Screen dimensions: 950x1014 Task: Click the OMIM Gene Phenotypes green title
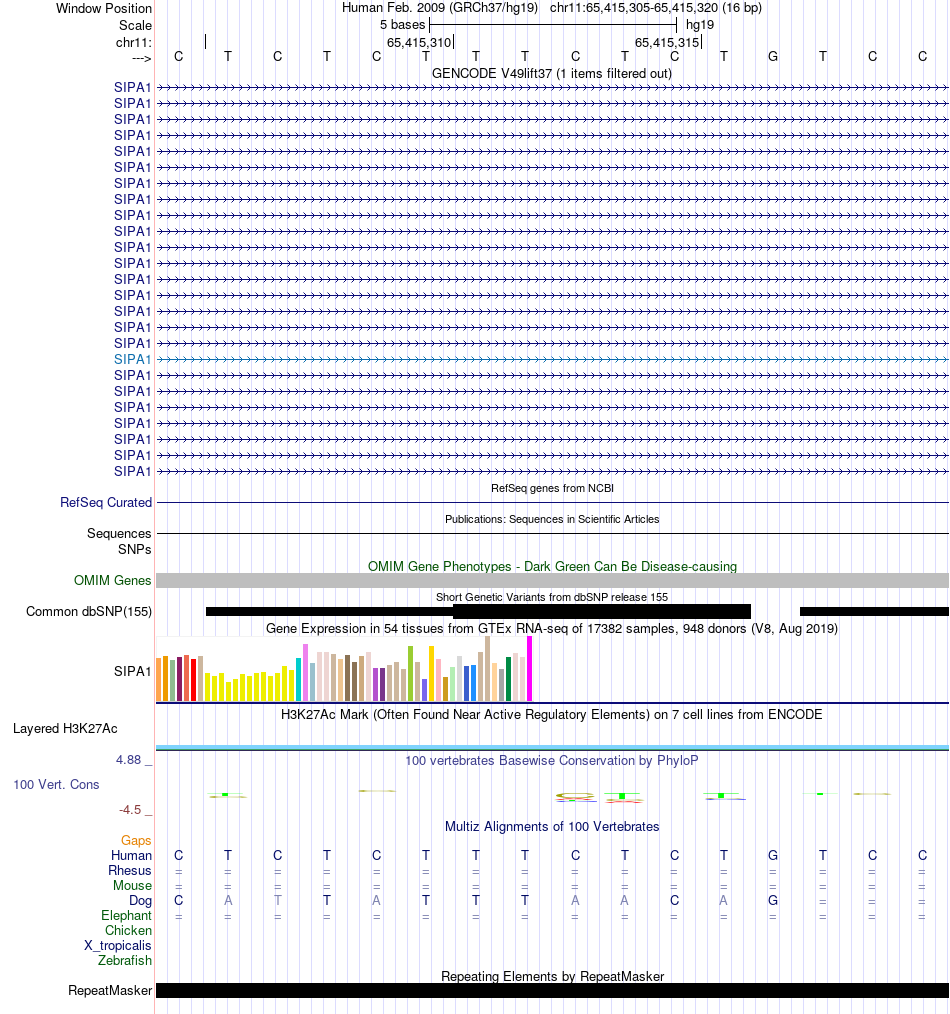tap(552, 566)
